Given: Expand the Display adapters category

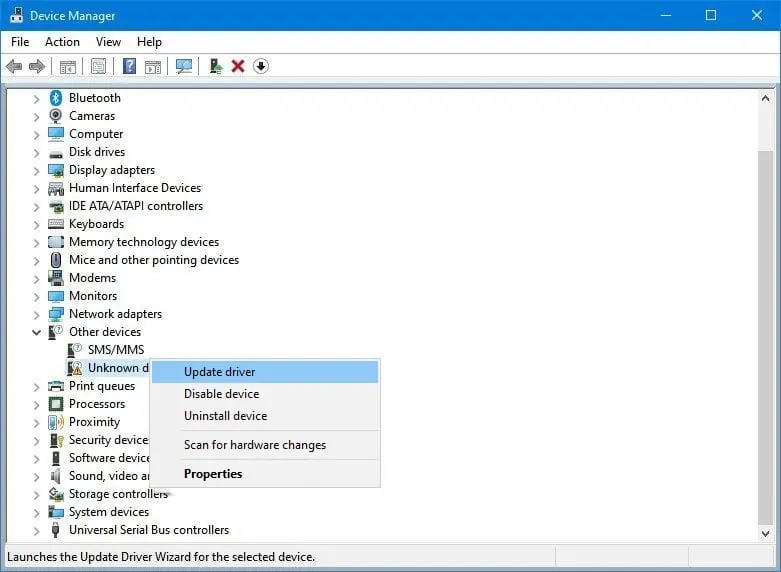Looking at the screenshot, I should coord(36,171).
